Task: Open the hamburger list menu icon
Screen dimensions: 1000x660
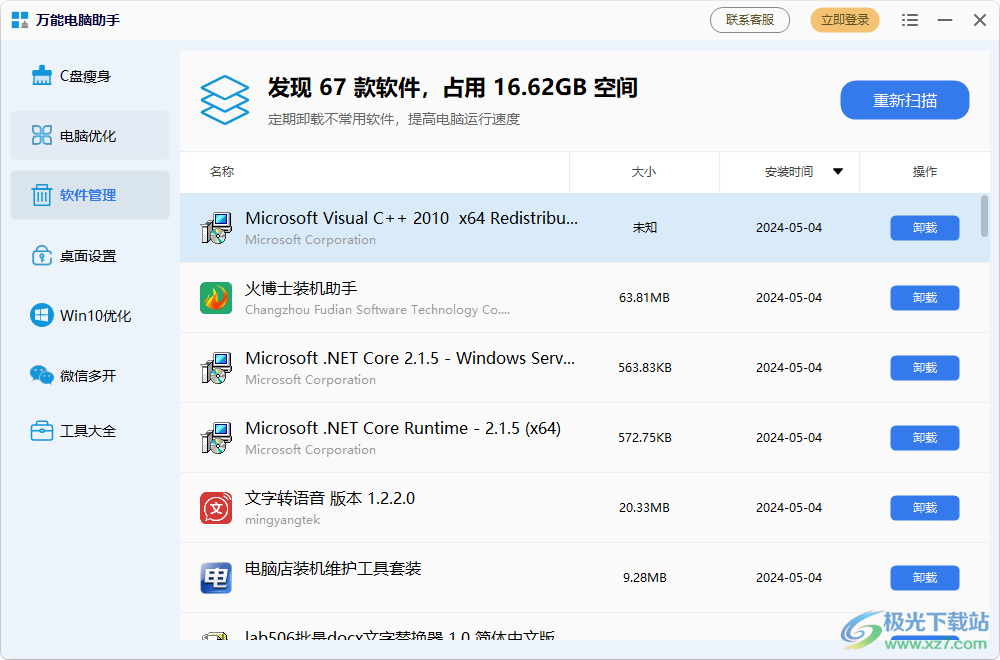Action: point(909,20)
